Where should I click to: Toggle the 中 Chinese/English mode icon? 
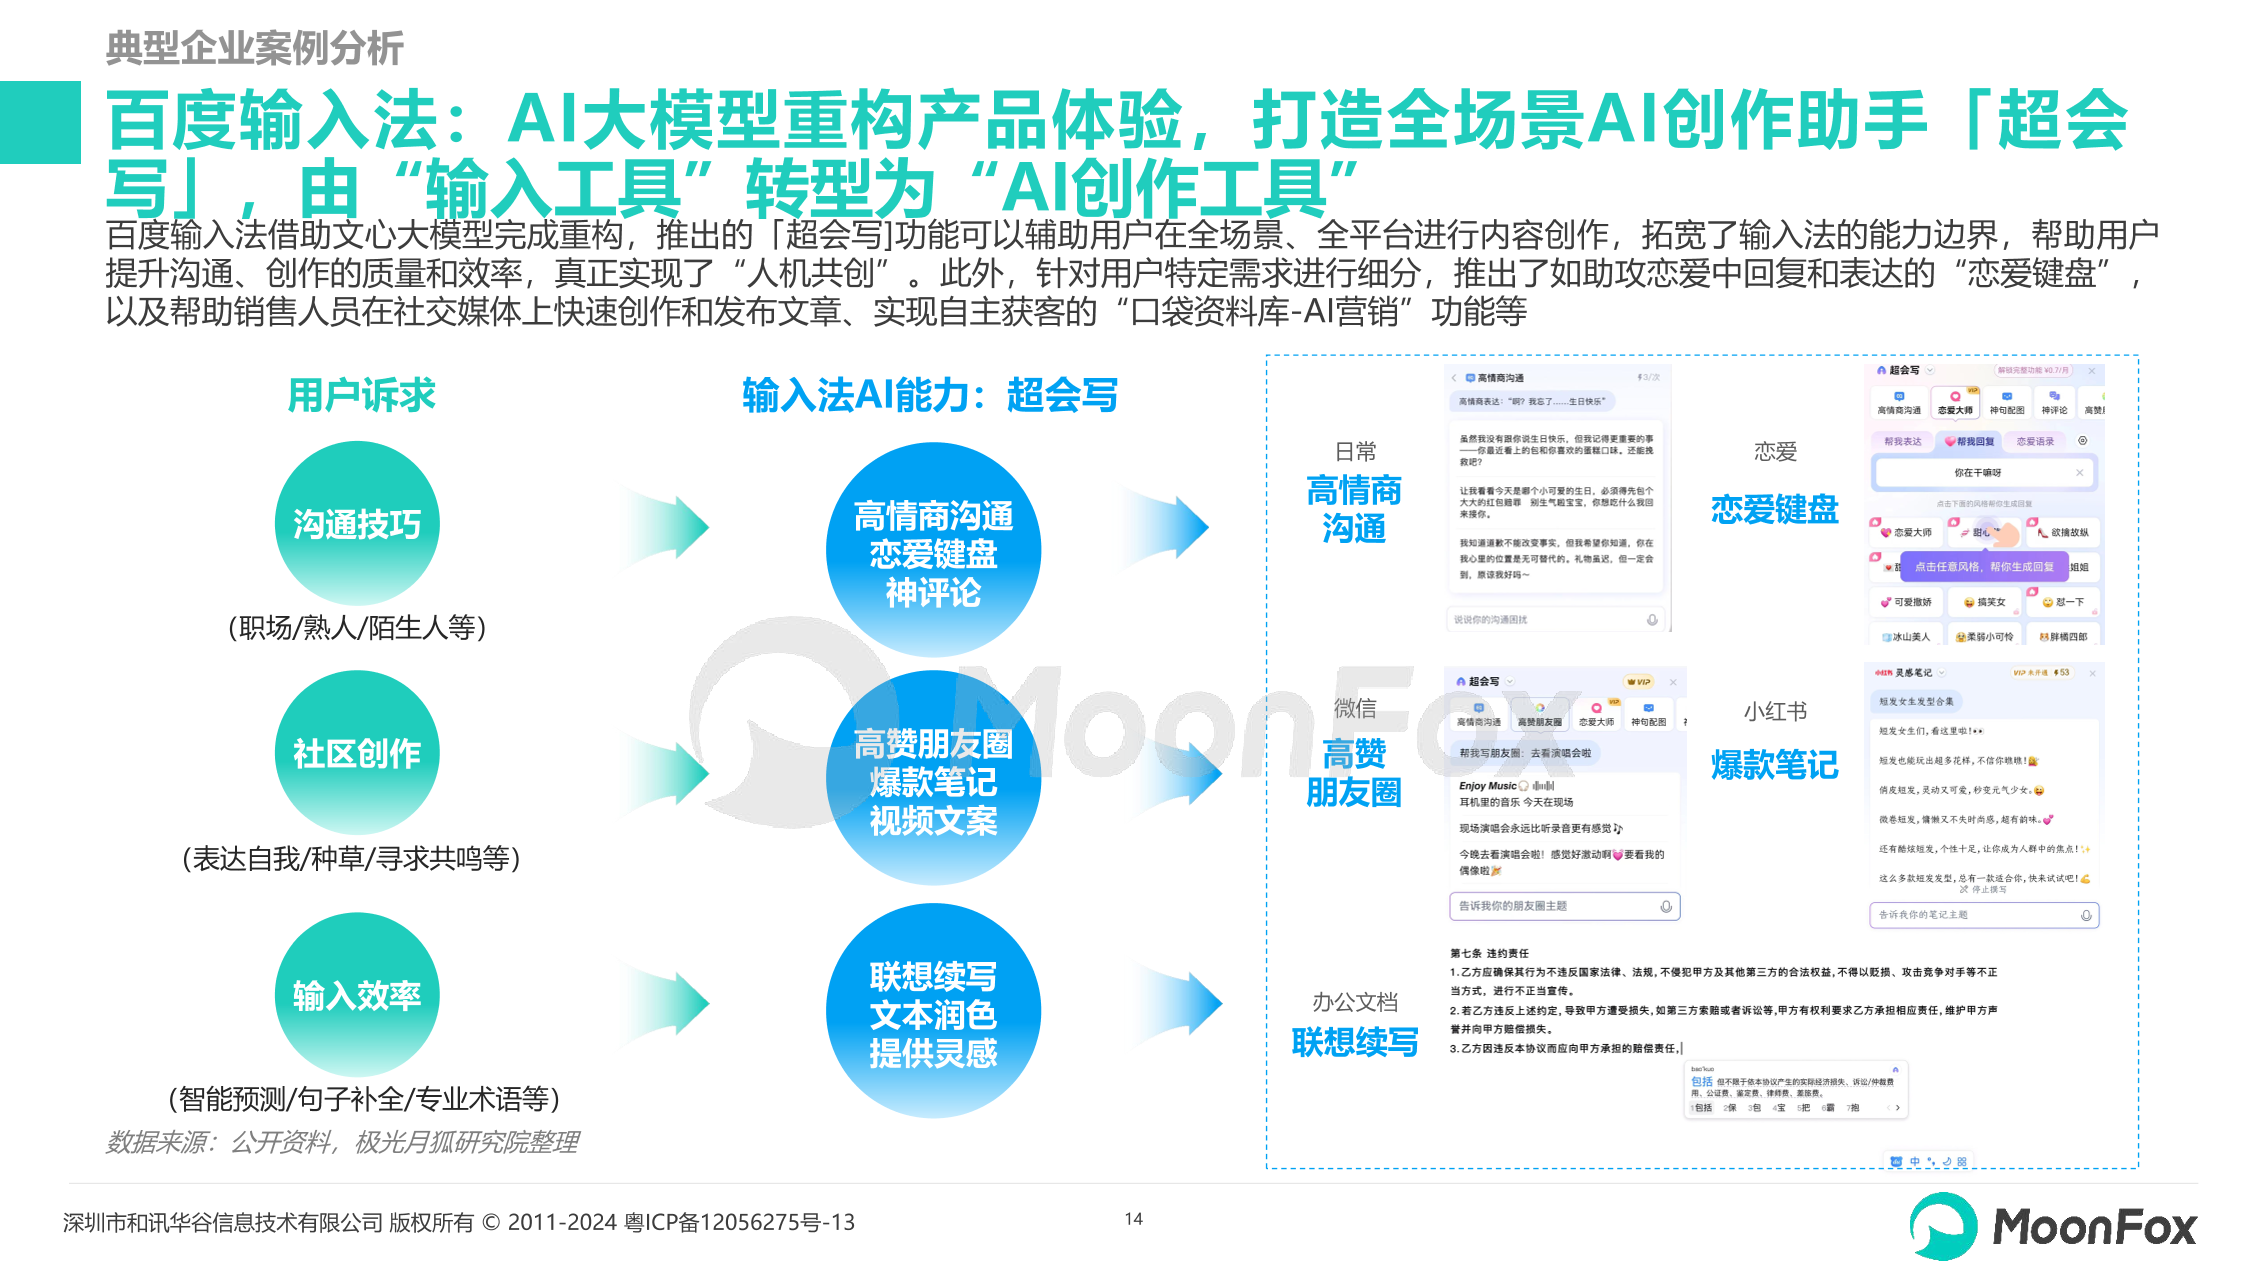click(1915, 1162)
